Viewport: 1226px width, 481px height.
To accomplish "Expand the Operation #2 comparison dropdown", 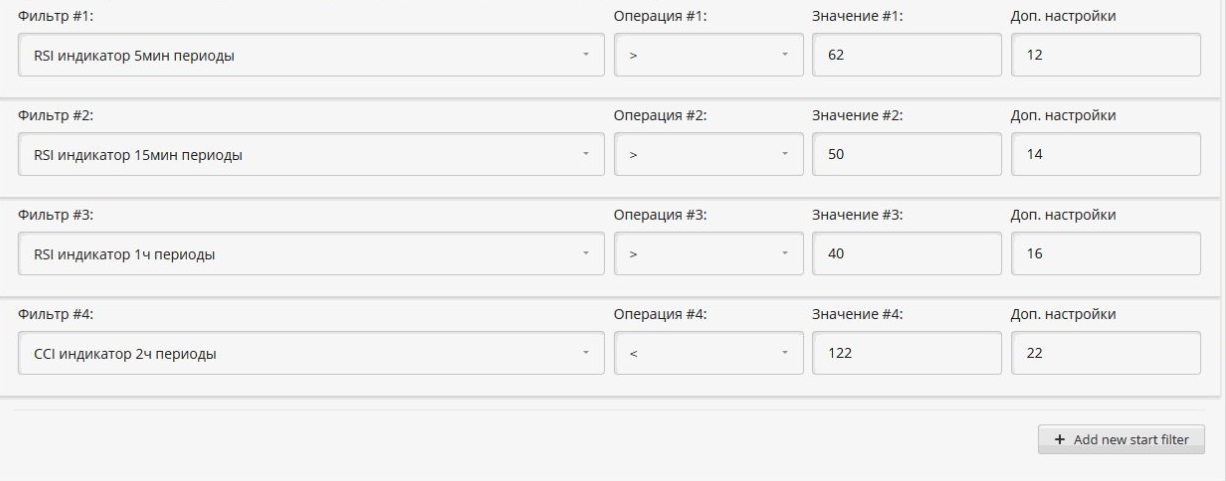I will [708, 155].
